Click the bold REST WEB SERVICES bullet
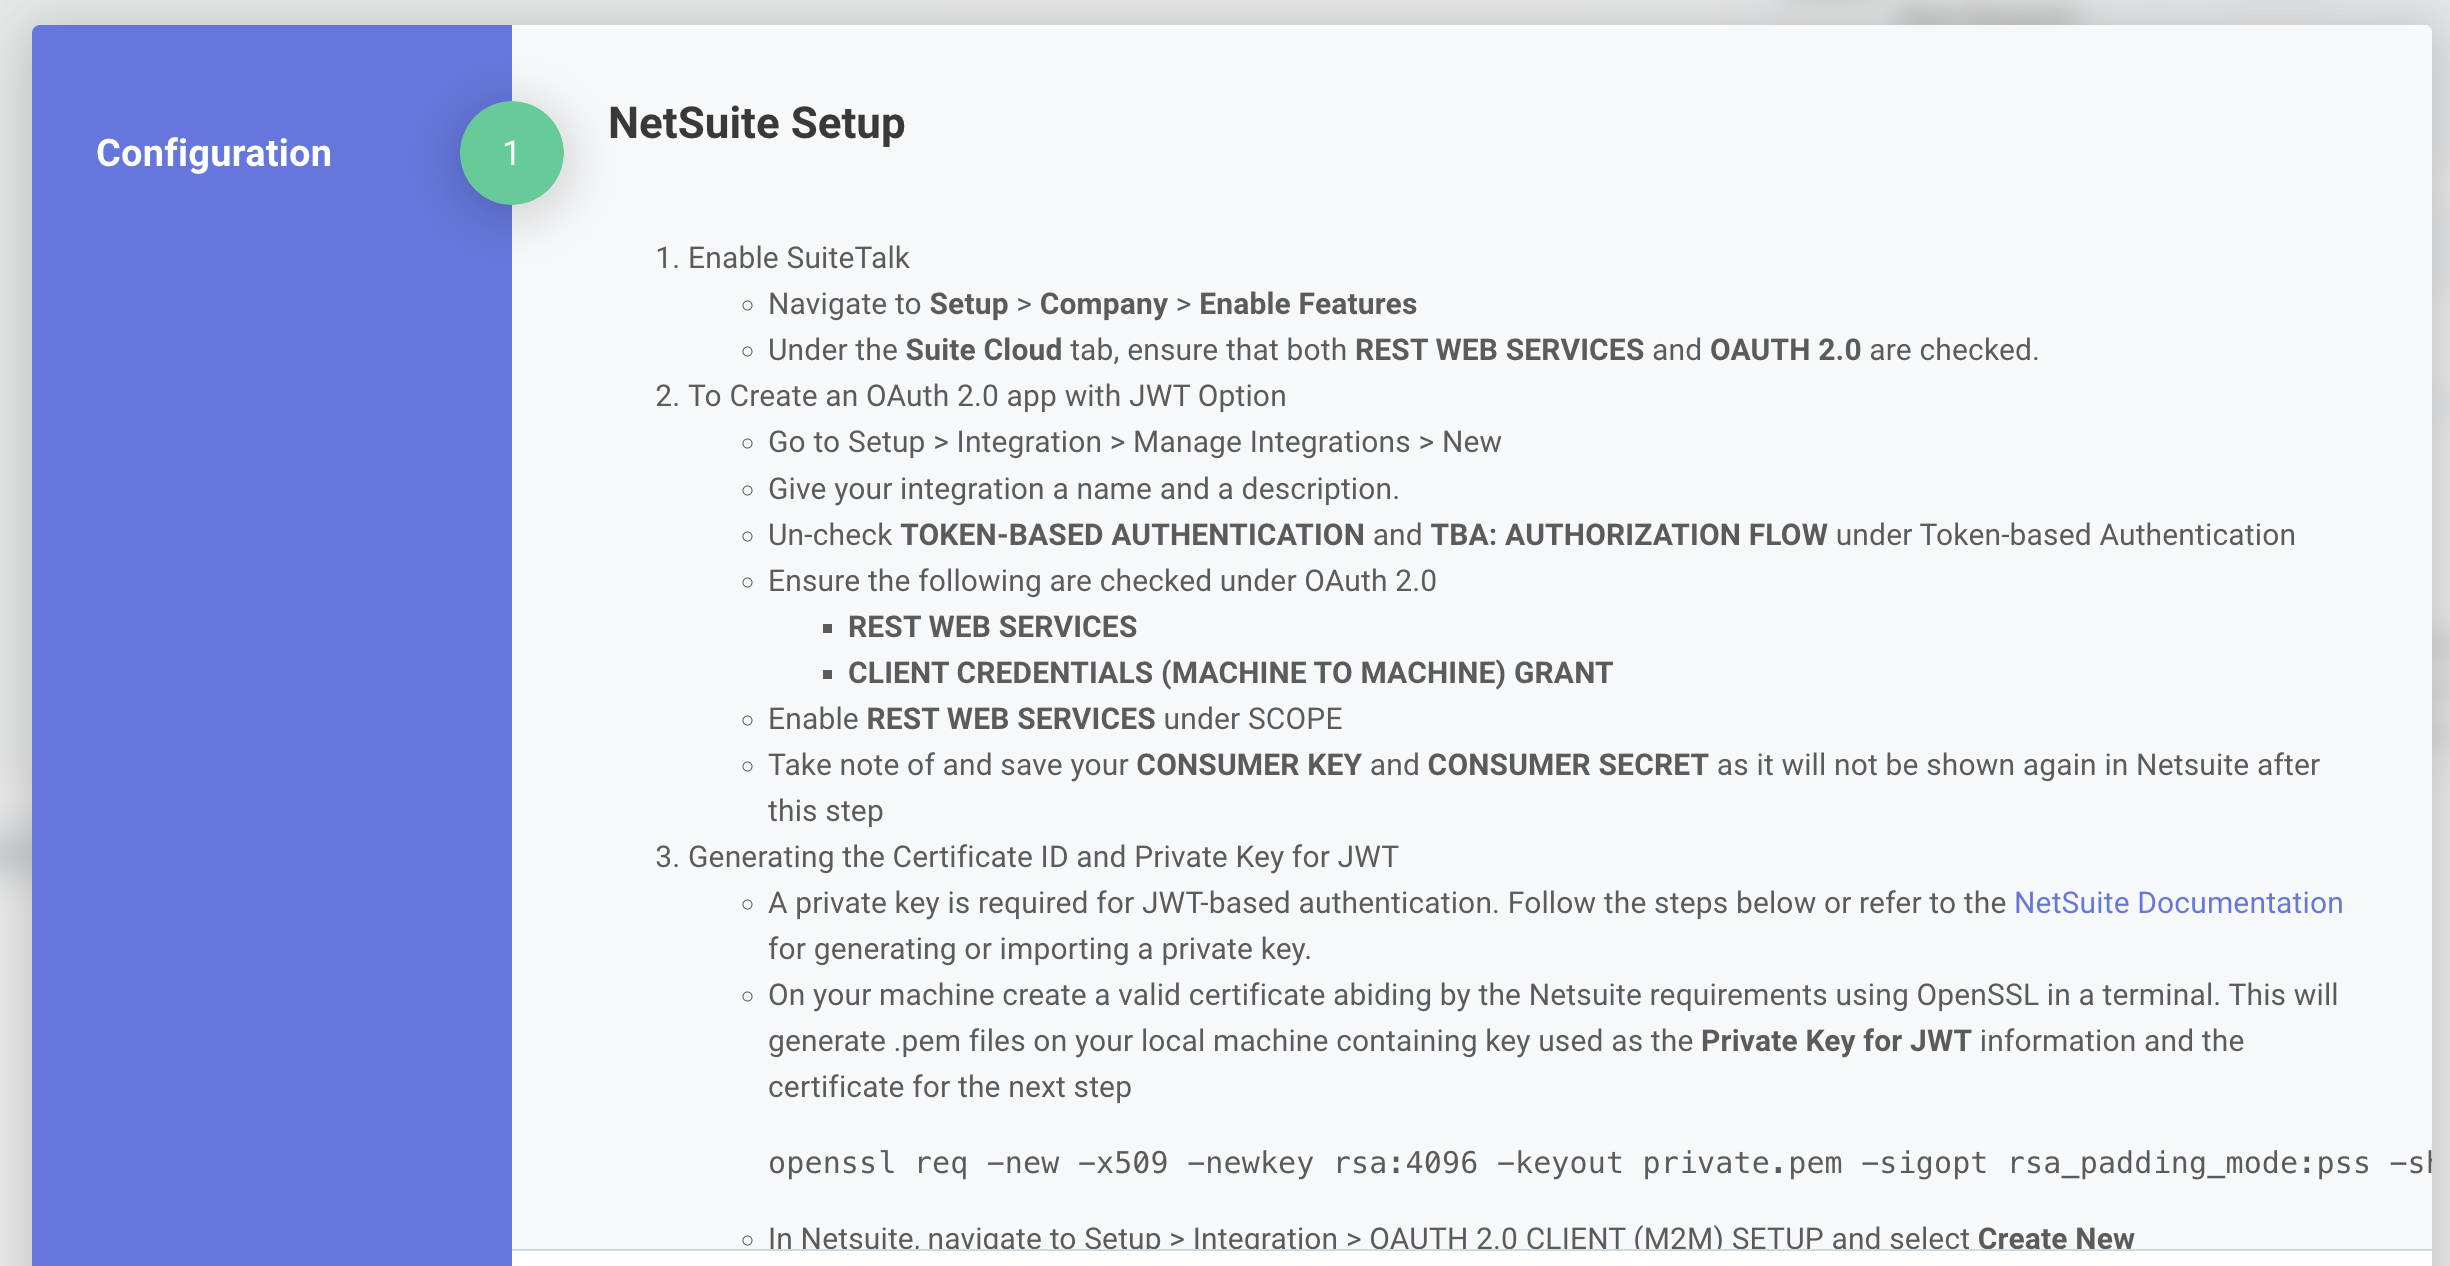 (x=992, y=626)
